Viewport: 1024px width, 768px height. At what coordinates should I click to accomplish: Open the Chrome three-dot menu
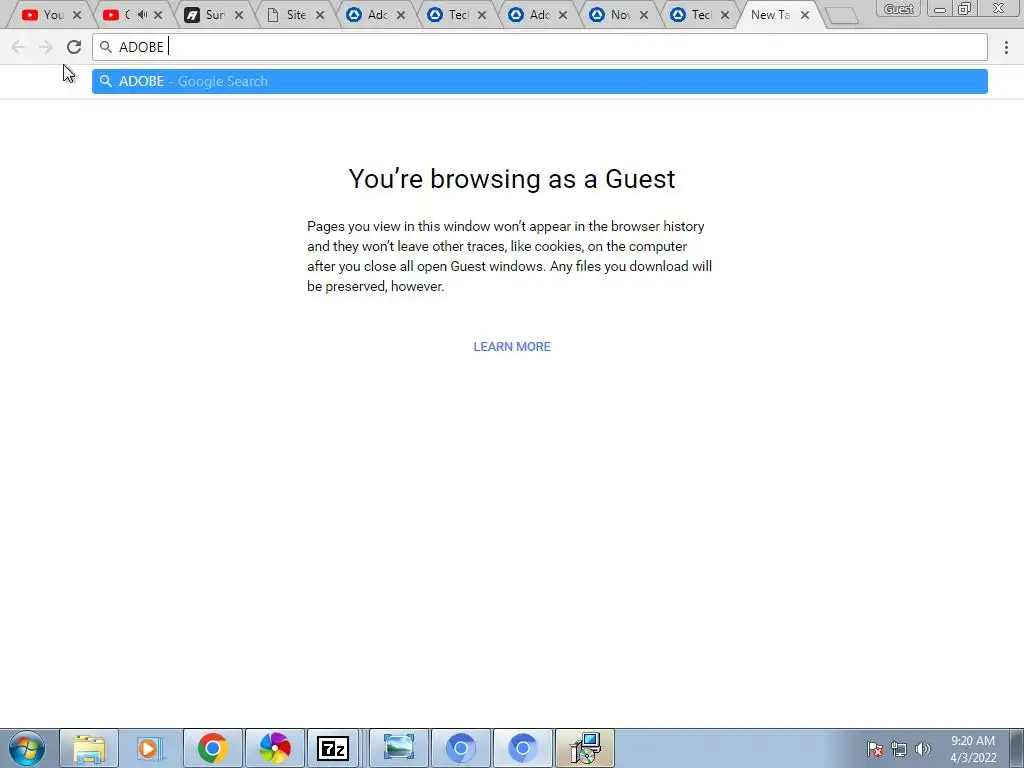coord(1006,47)
